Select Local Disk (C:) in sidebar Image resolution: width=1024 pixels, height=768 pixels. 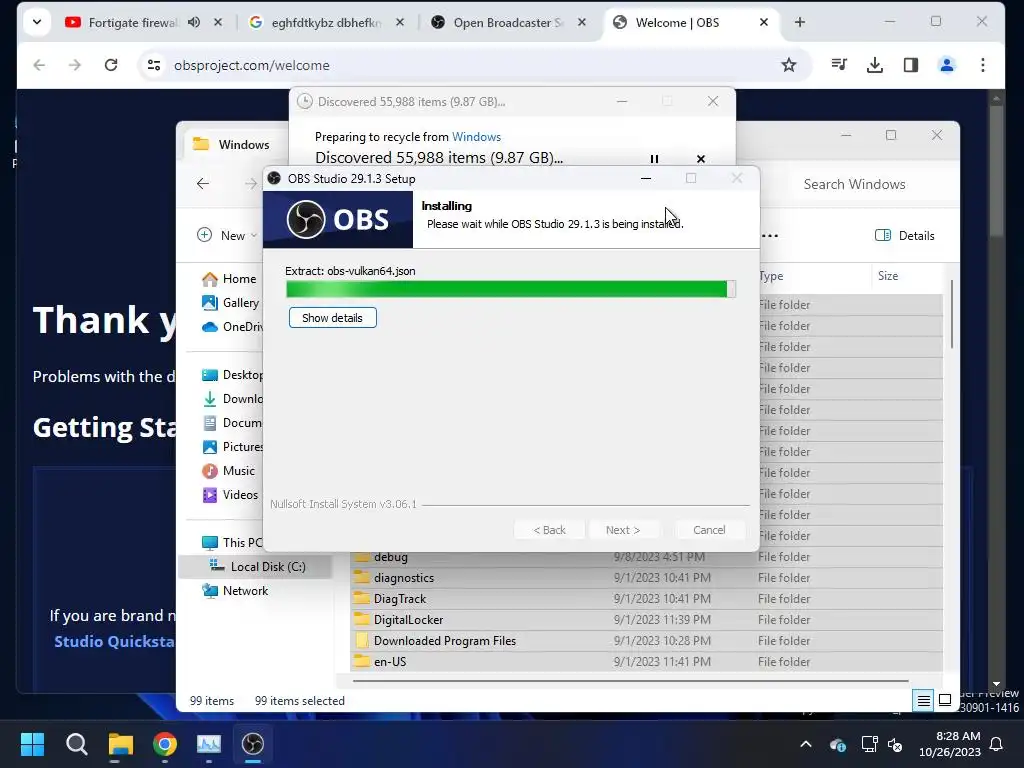[257, 567]
